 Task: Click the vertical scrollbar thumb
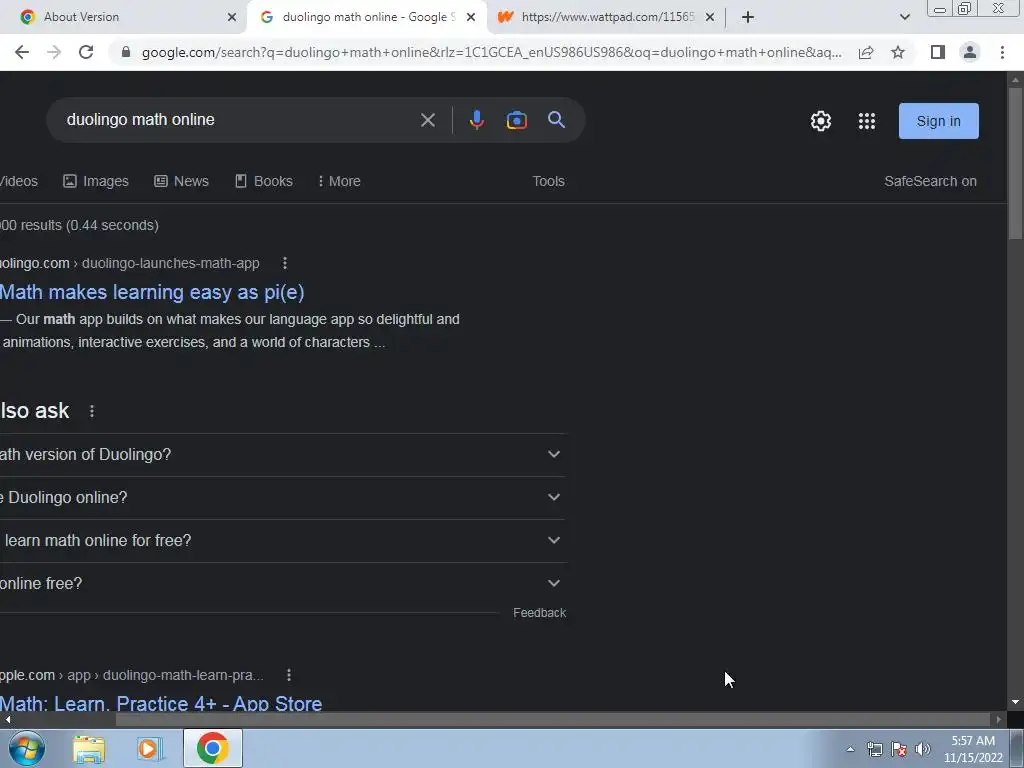point(1015,163)
